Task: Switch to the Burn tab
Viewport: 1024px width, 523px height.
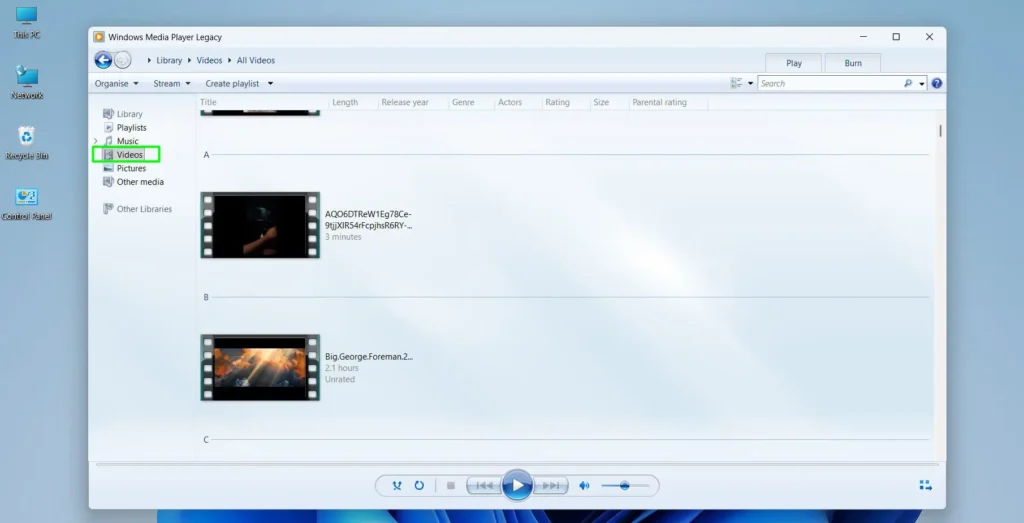Action: point(853,63)
